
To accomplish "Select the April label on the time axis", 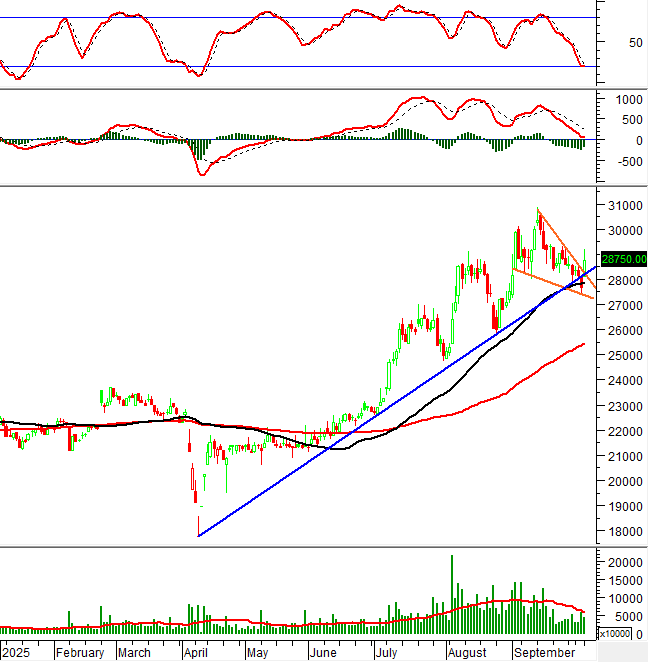I will point(196,652).
